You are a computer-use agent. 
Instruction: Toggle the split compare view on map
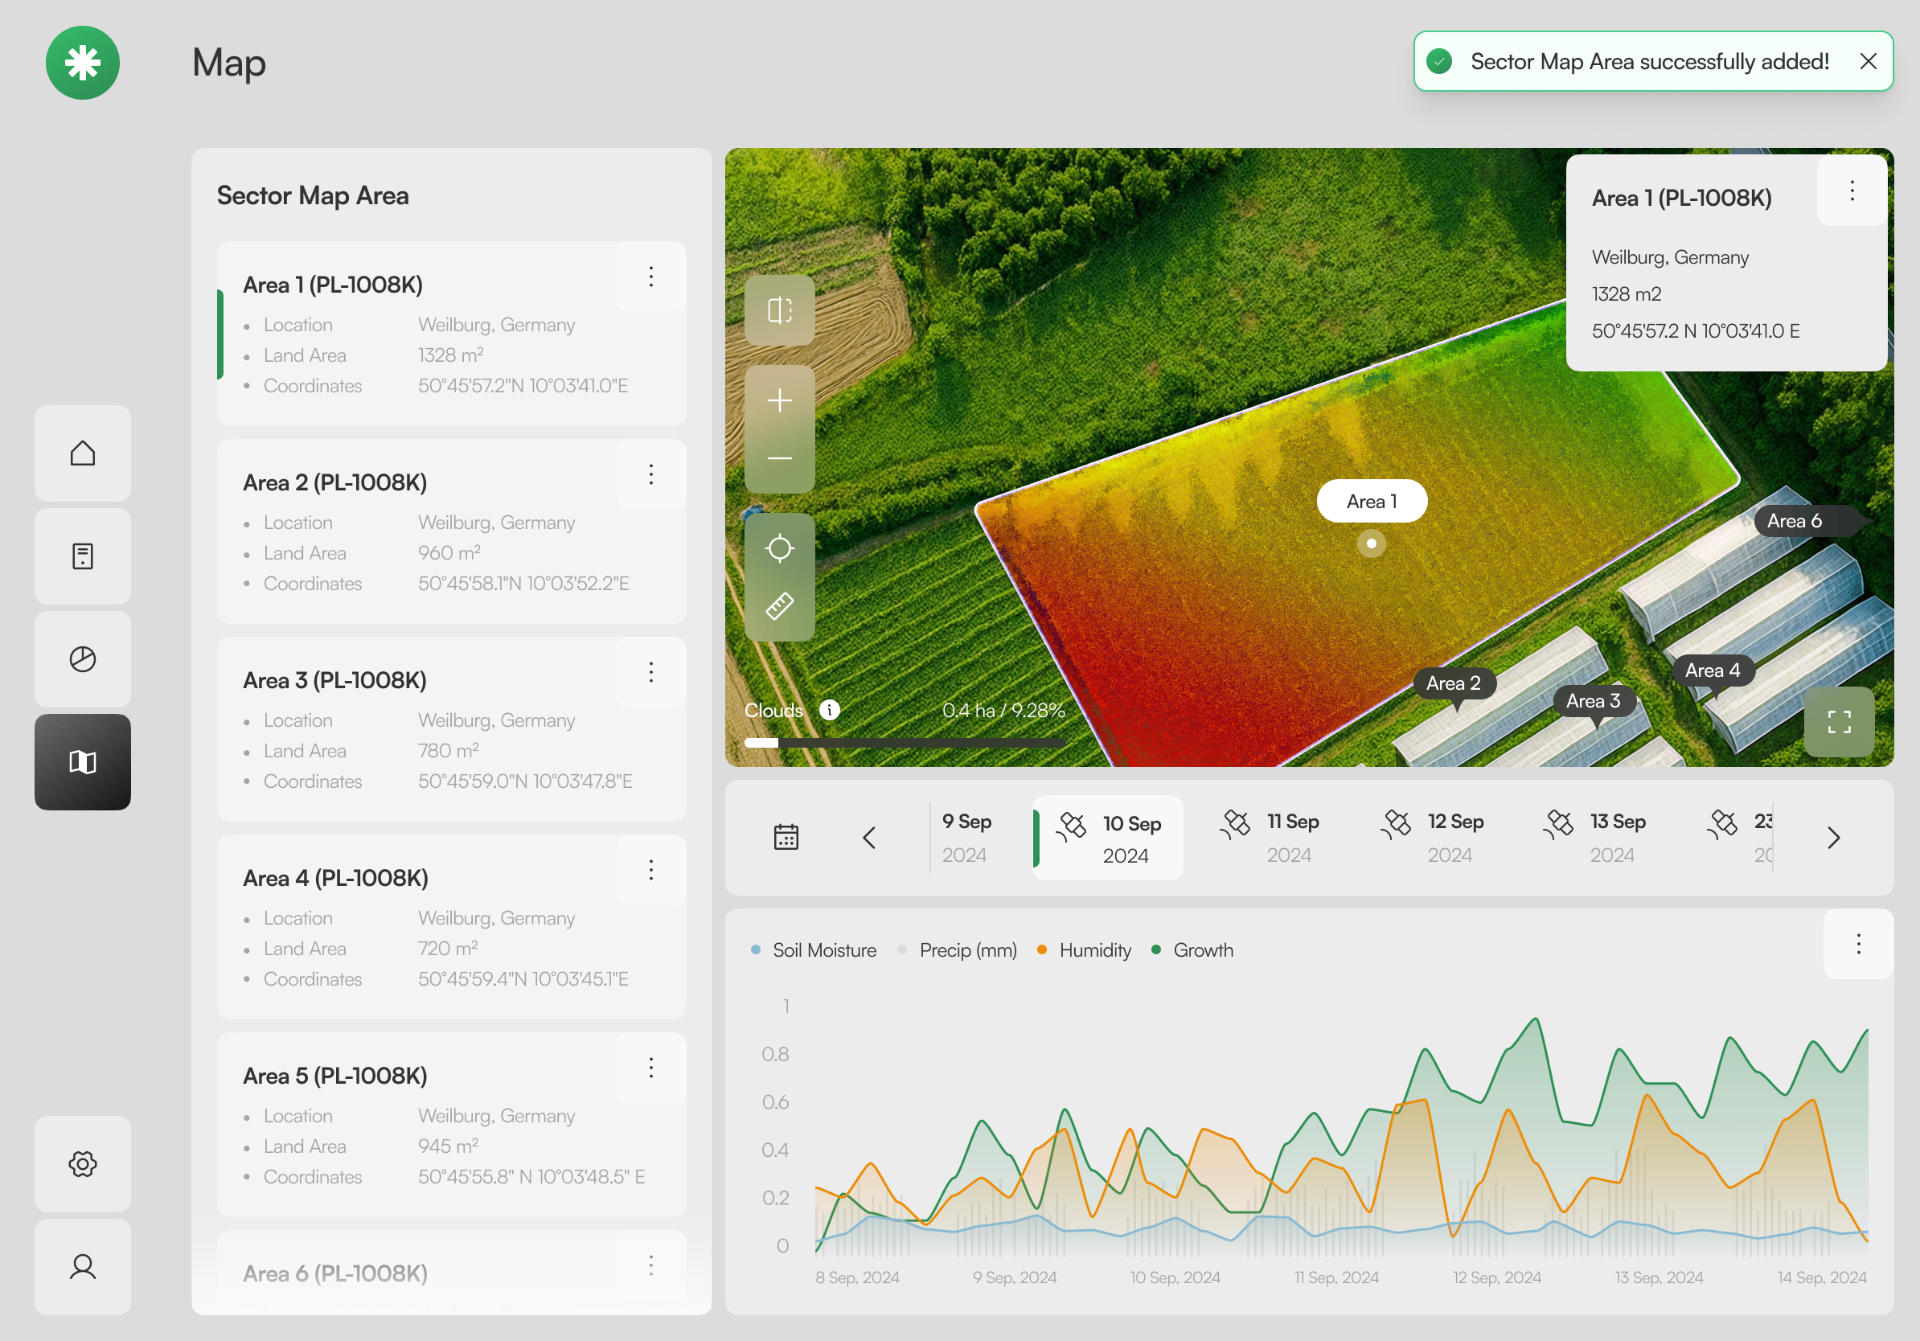(780, 310)
